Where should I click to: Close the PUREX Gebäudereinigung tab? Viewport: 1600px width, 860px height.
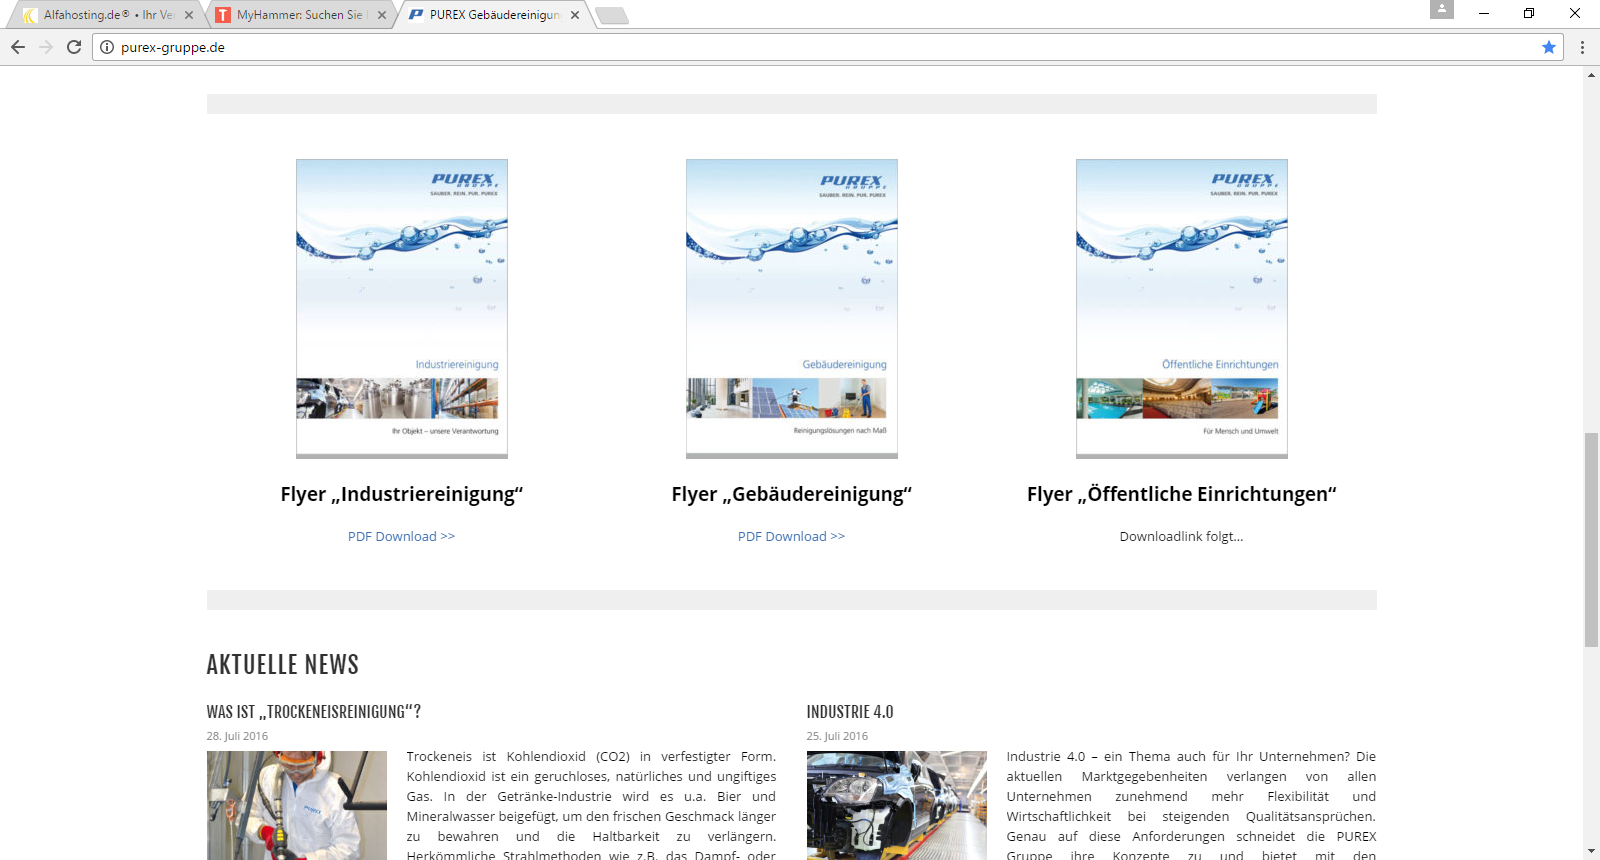click(575, 15)
